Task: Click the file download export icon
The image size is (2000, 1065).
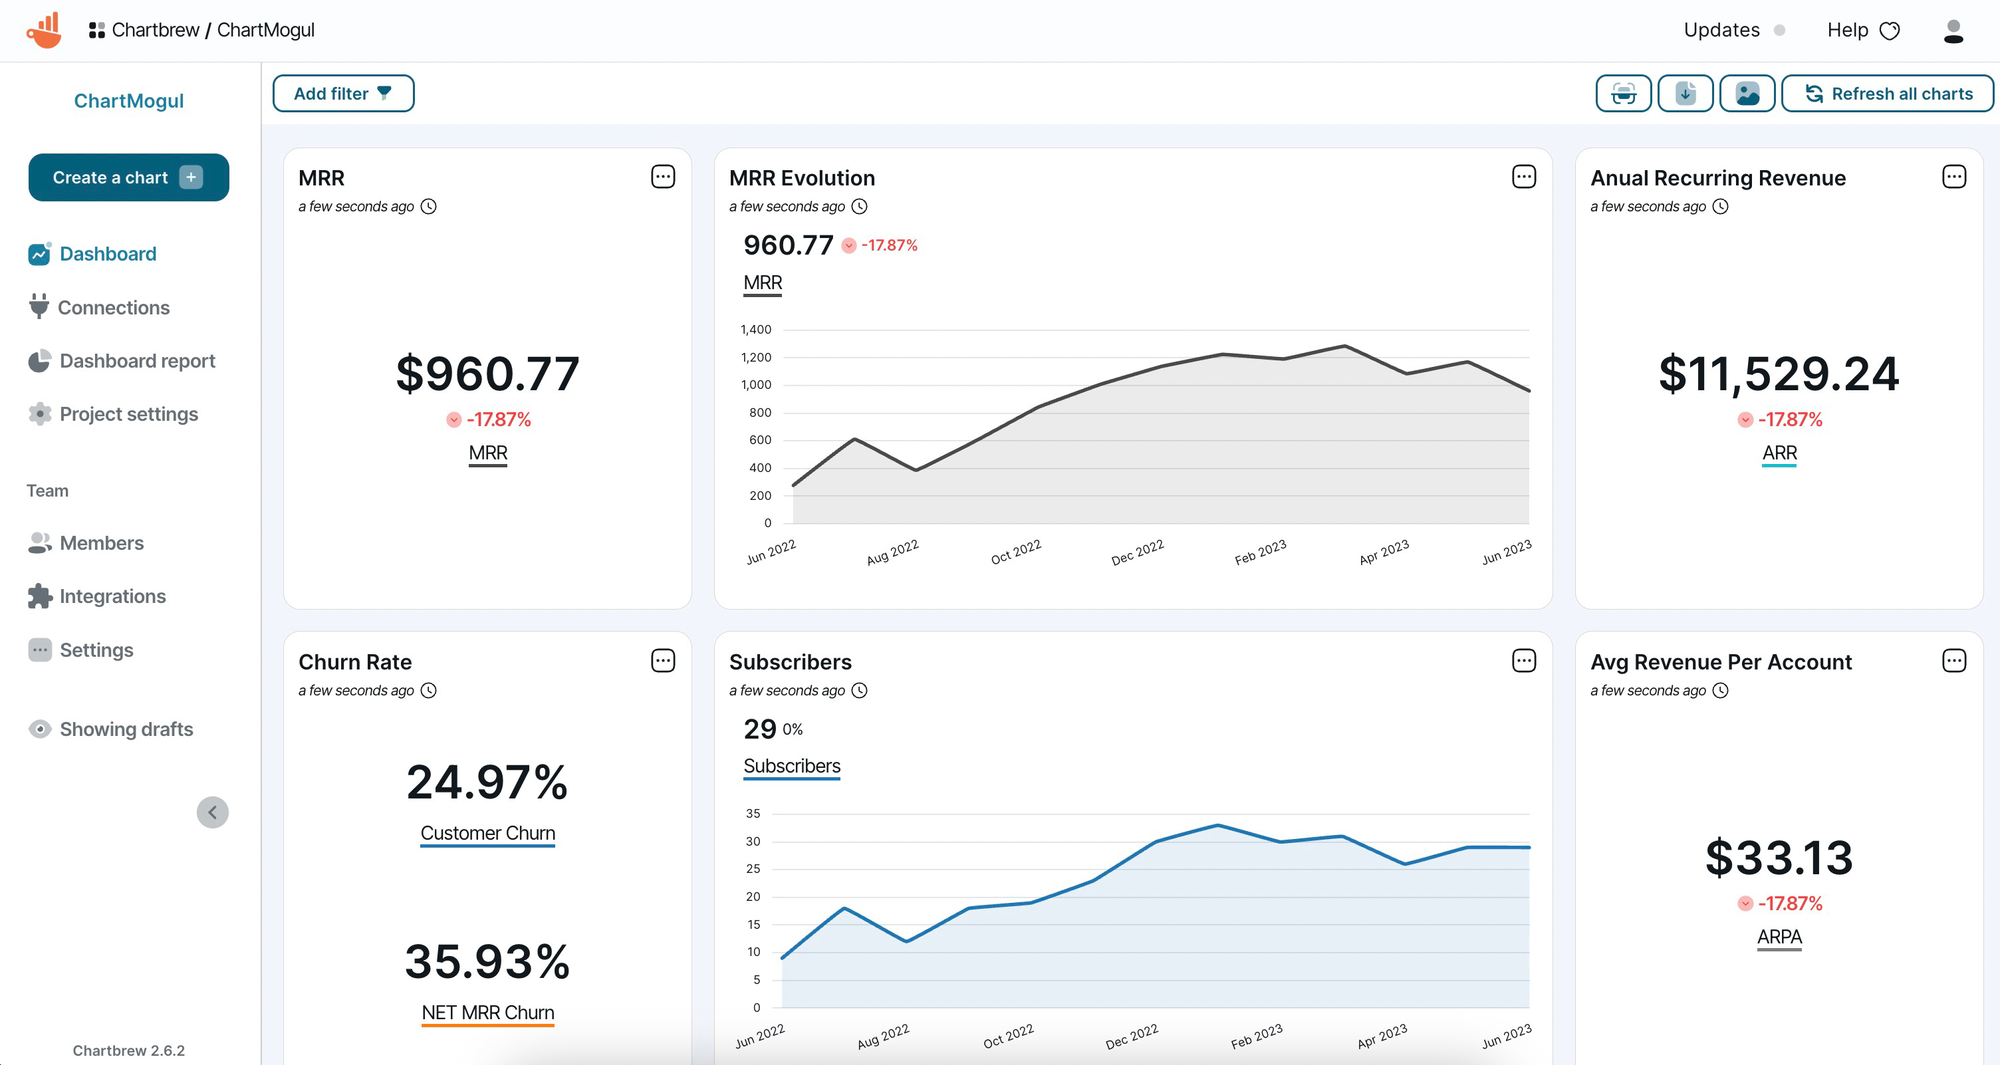Action: pyautogui.click(x=1685, y=94)
